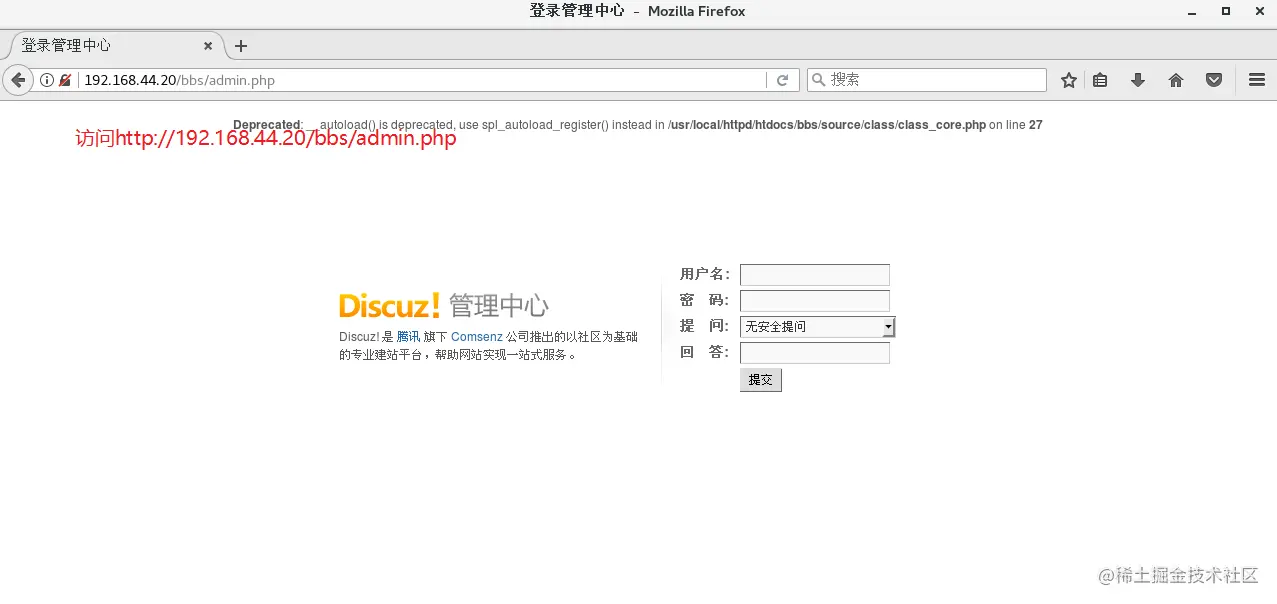
Task: Click the Discuz! 管理中心 logo
Action: point(444,305)
